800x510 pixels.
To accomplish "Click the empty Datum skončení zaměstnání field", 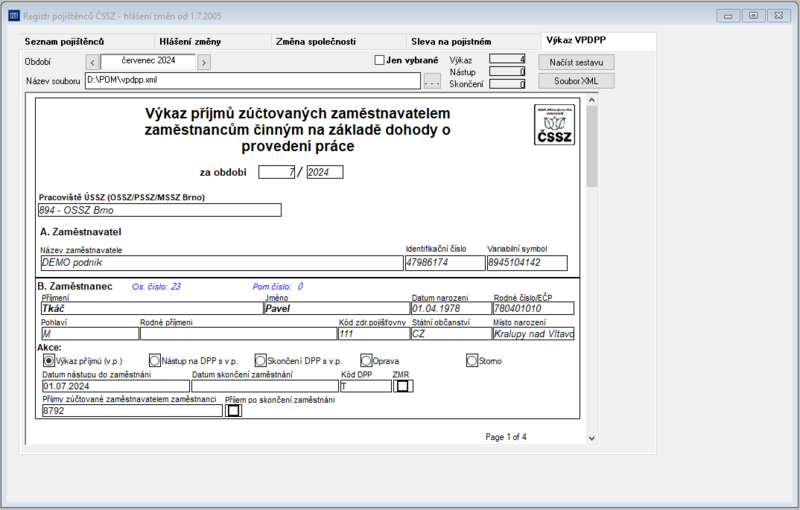I will pos(265,386).
